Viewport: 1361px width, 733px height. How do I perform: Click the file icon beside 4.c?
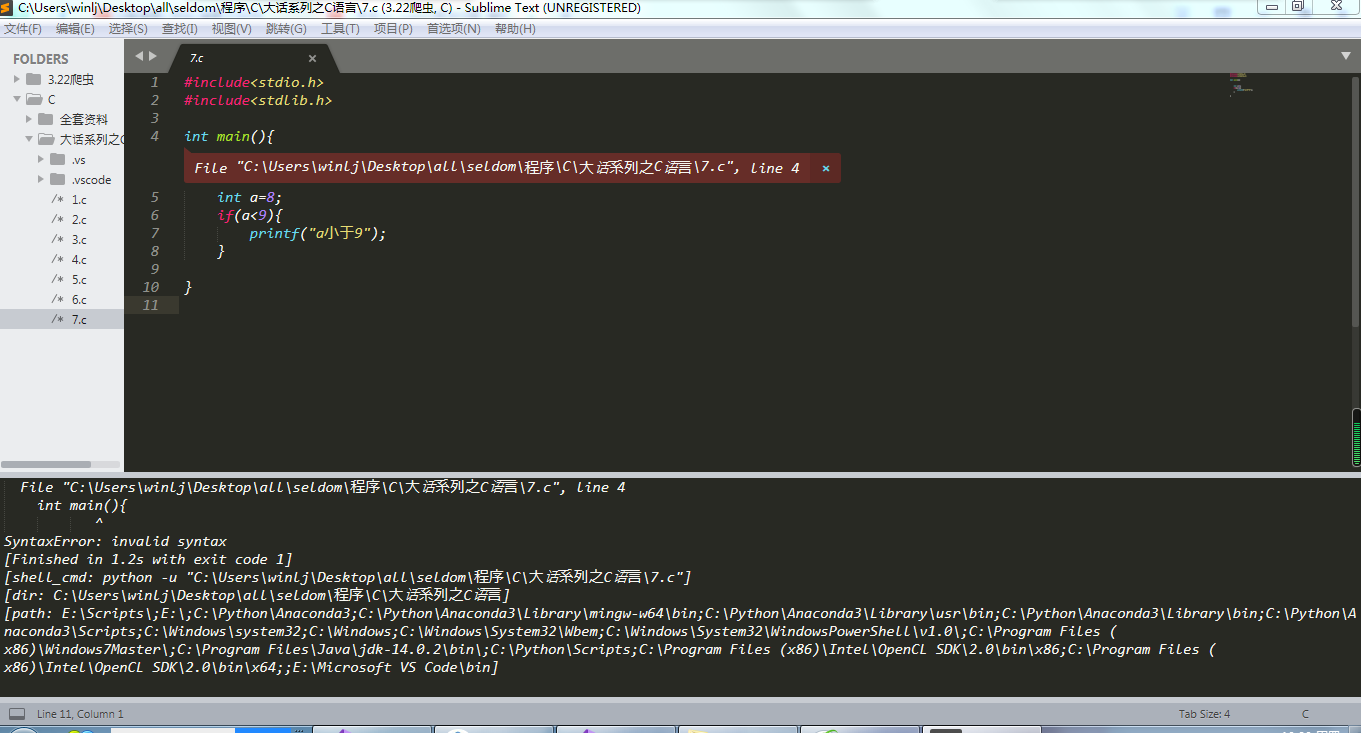(x=57, y=259)
